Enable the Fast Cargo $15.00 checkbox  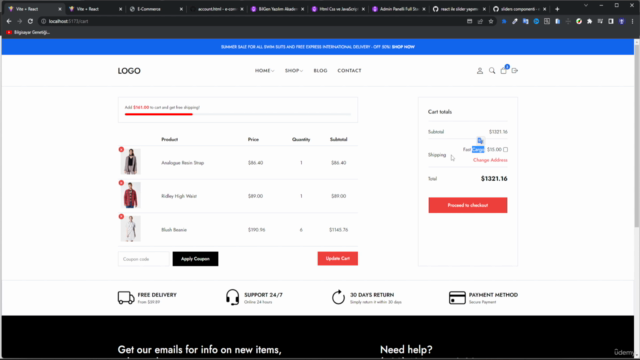[505, 149]
